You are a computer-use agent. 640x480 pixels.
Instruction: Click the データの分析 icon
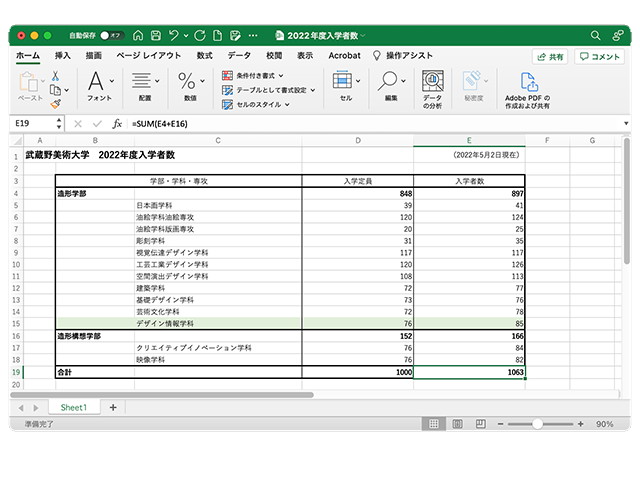click(x=432, y=82)
